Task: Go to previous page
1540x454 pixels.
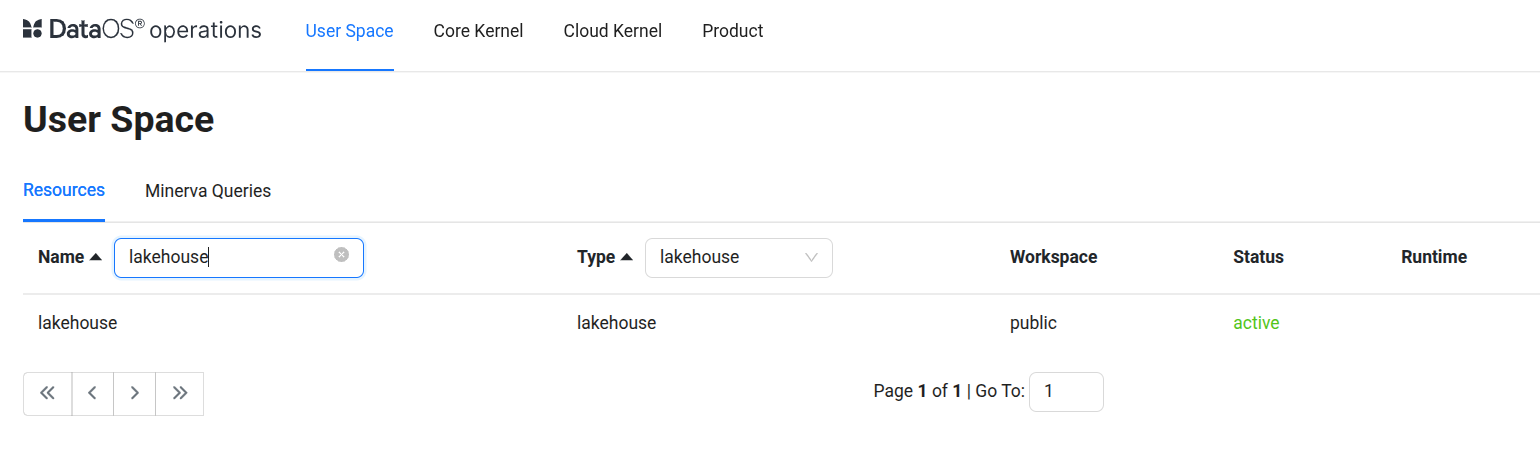Action: [92, 393]
